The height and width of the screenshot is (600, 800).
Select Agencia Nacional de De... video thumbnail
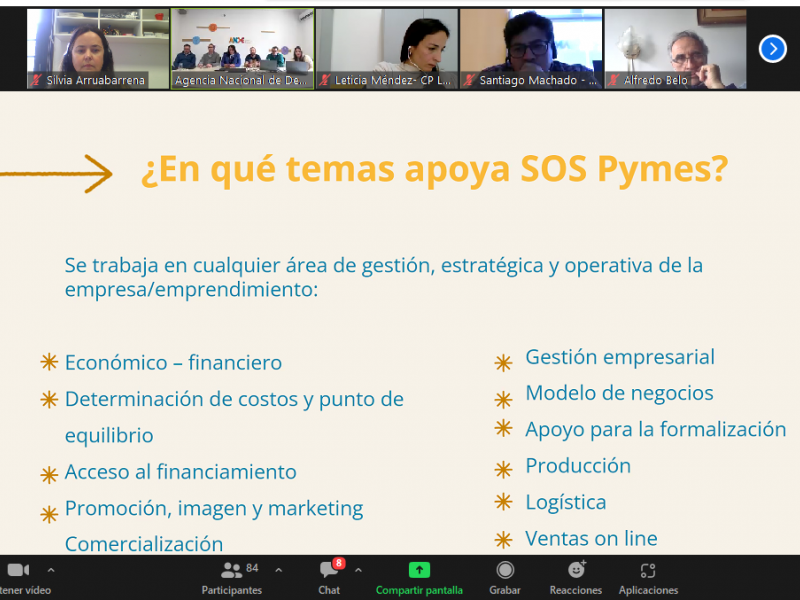click(x=242, y=49)
